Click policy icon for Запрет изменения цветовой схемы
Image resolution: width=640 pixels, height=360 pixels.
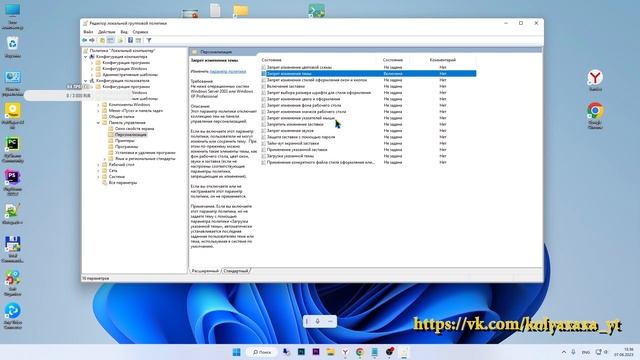point(264,67)
